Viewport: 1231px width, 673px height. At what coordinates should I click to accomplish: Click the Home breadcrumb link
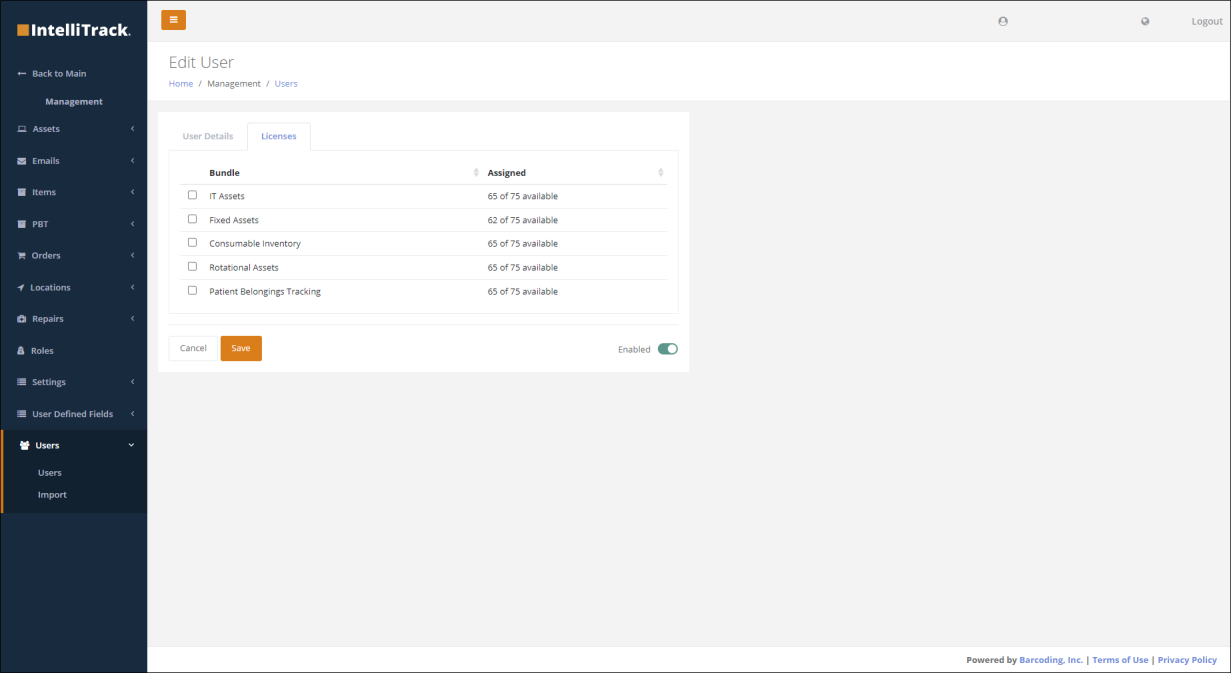point(181,84)
